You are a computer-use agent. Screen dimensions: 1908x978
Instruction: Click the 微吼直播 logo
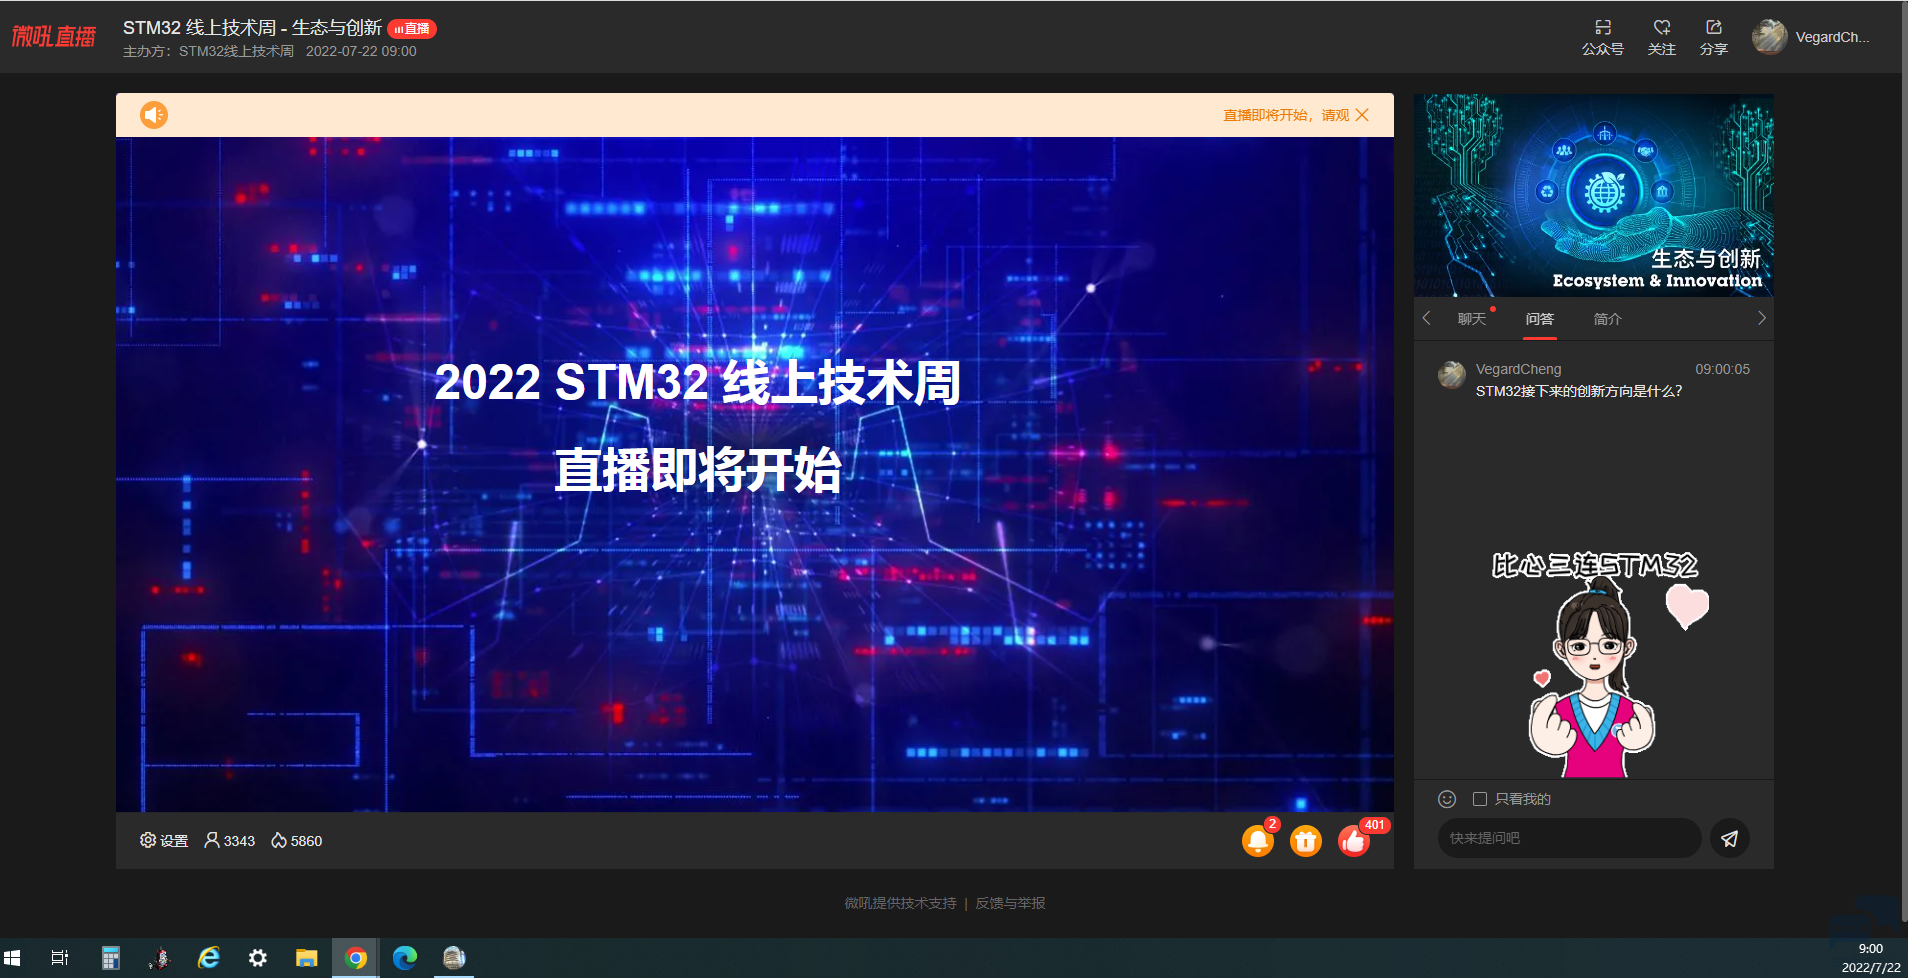54,37
